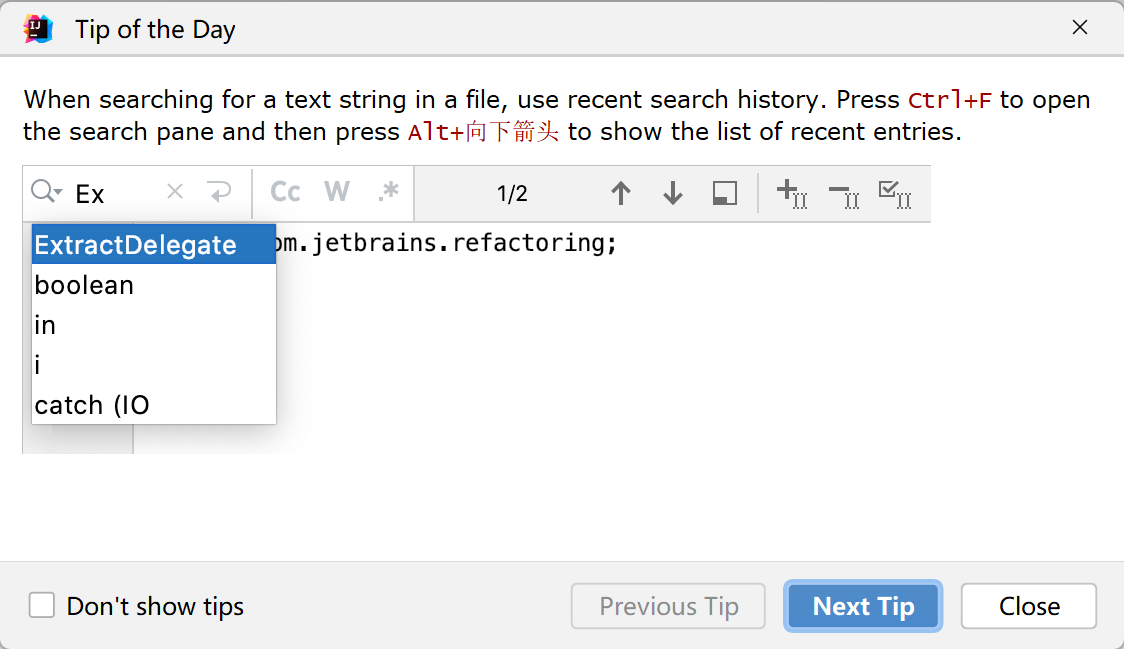Click the Next Tip button

(864, 606)
